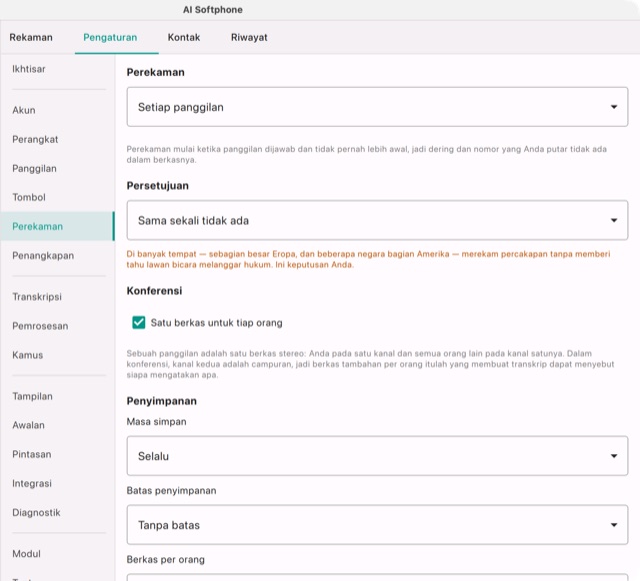Screen dimensions: 640x581
Task: Click the Konferensi section heading
Action: pyautogui.click(x=154, y=291)
